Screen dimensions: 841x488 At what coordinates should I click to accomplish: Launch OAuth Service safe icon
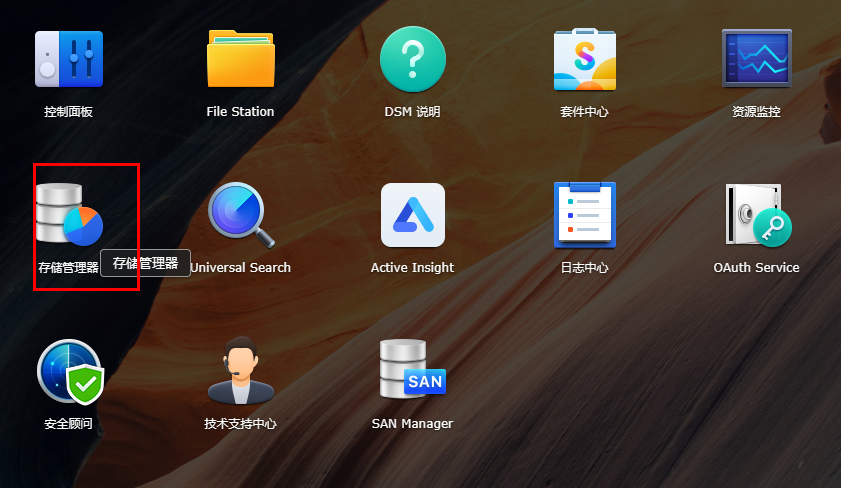(758, 215)
